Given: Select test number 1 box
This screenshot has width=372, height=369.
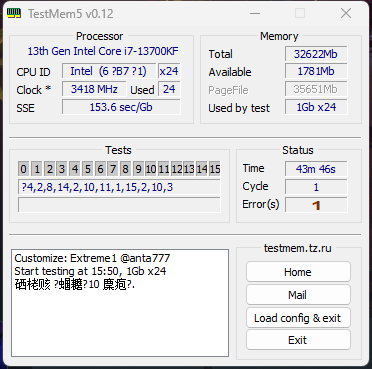Looking at the screenshot, I should [x=37, y=169].
